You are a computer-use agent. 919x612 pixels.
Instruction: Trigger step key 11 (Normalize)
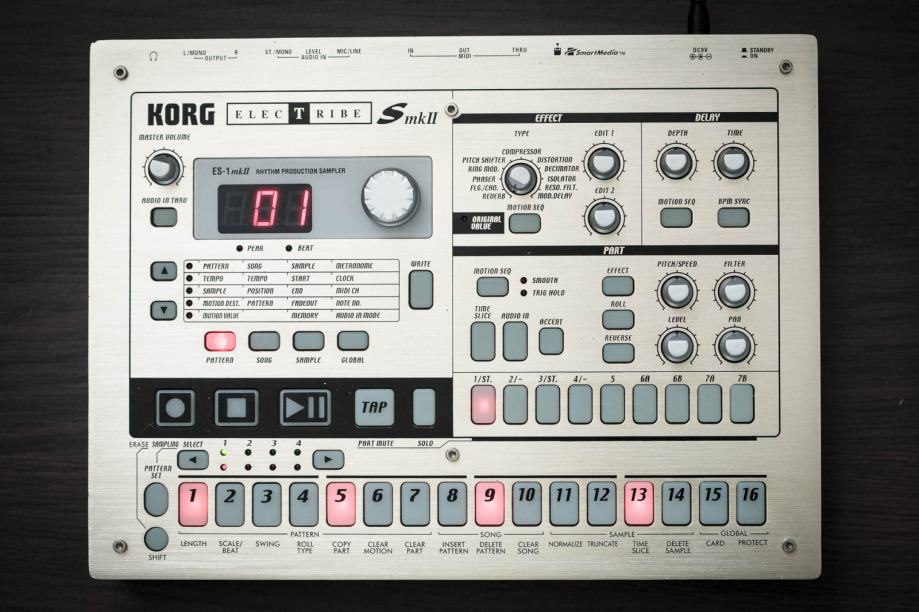point(564,503)
